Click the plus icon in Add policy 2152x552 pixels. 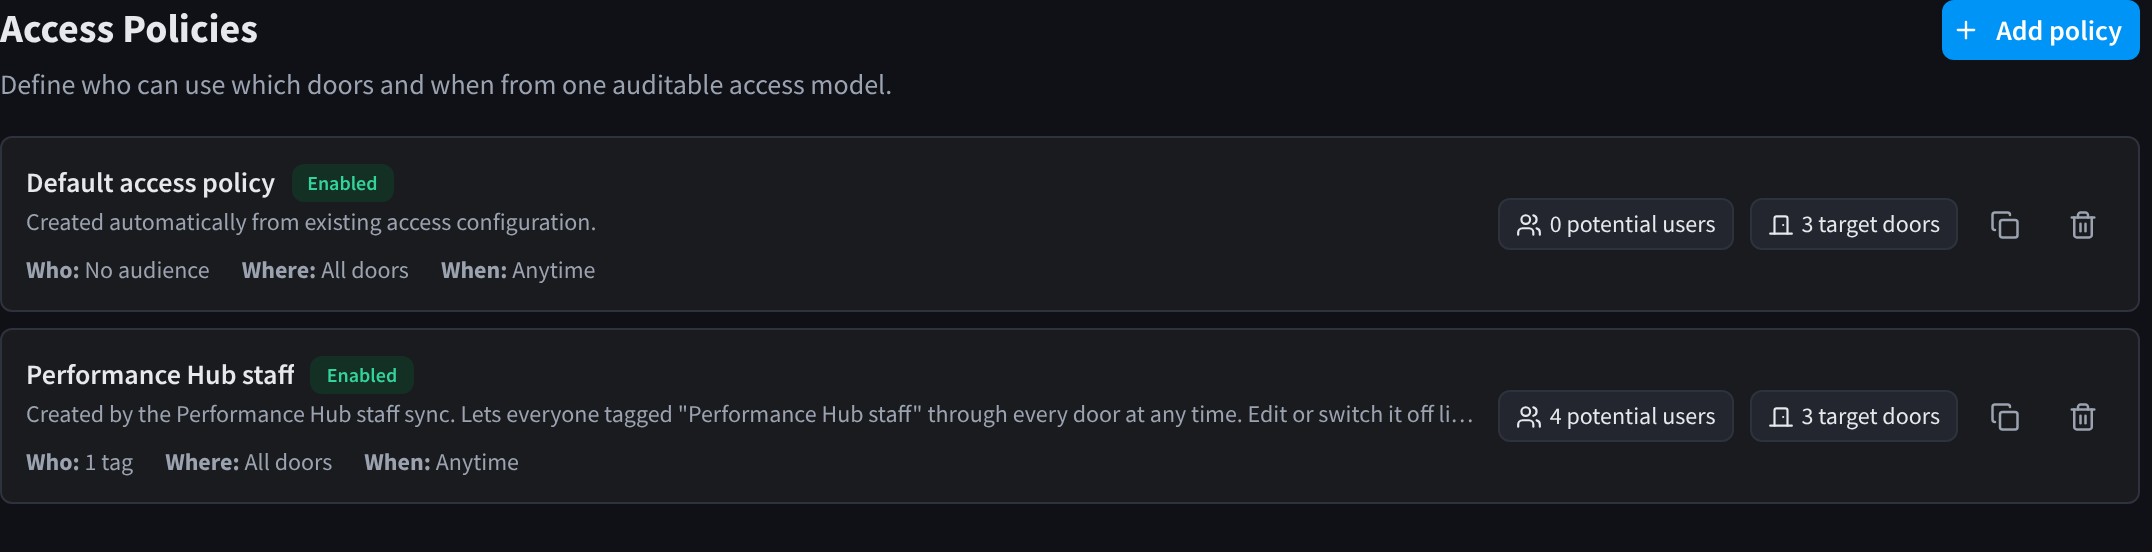(x=1966, y=31)
